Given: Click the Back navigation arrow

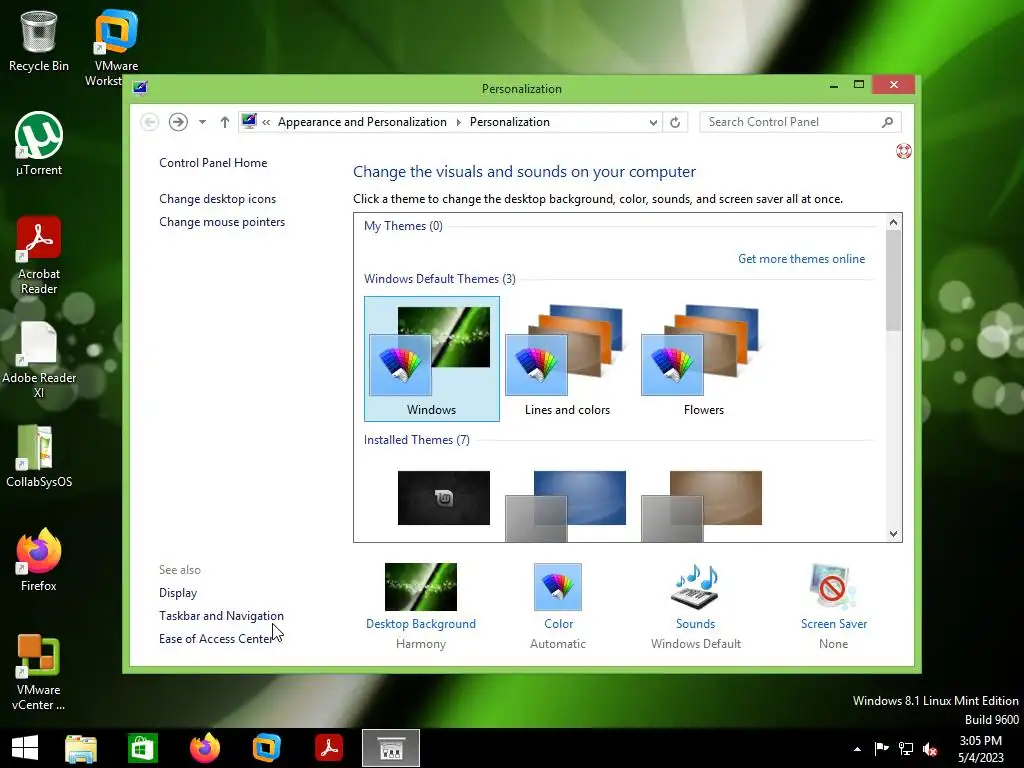Looking at the screenshot, I should 150,122.
